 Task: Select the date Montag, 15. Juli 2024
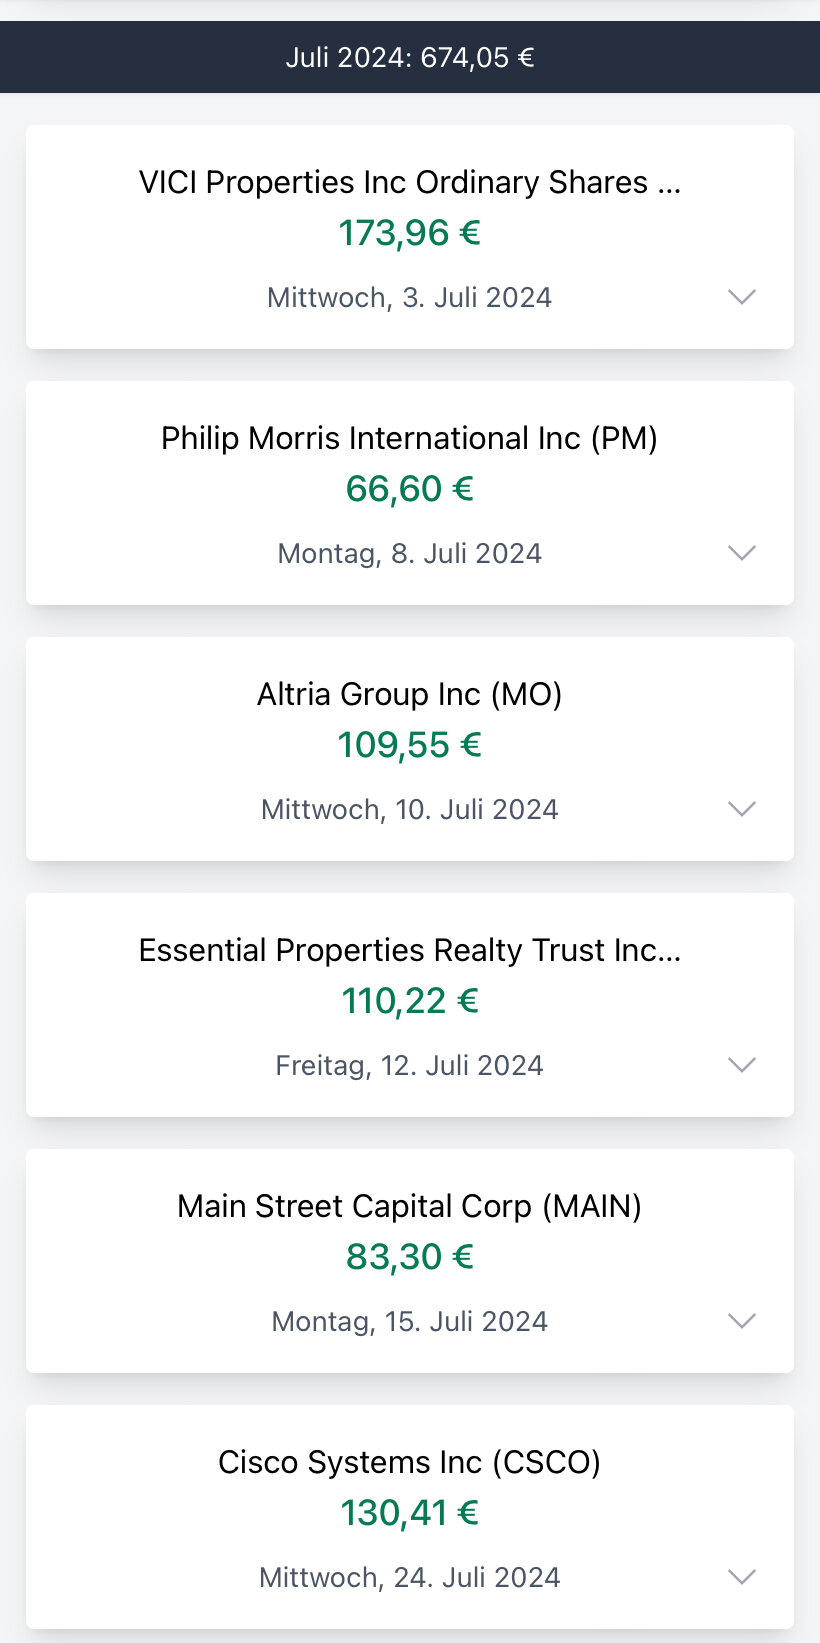click(410, 1321)
